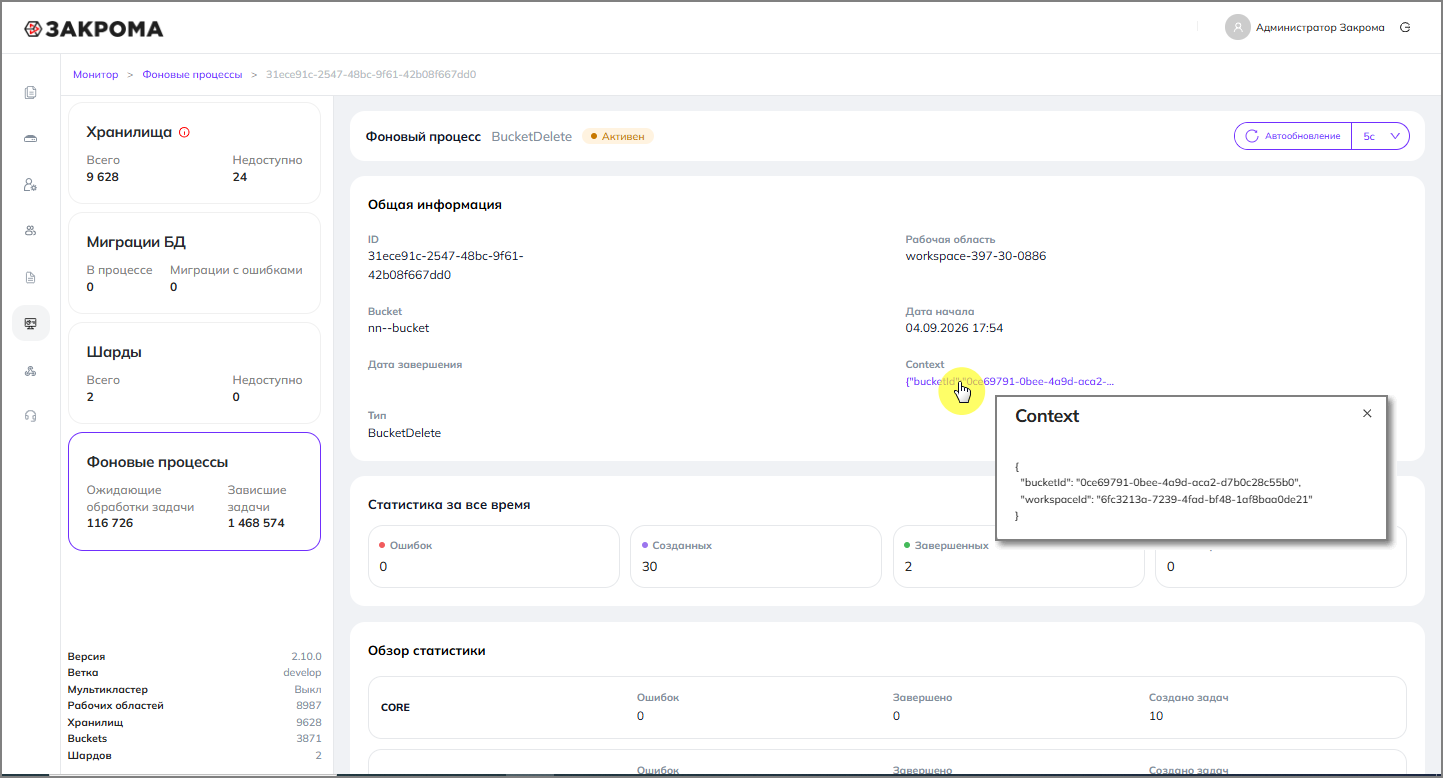This screenshot has height=778, width=1443.
Task: Open the storage drive section in the sidebar
Action: tap(30, 139)
